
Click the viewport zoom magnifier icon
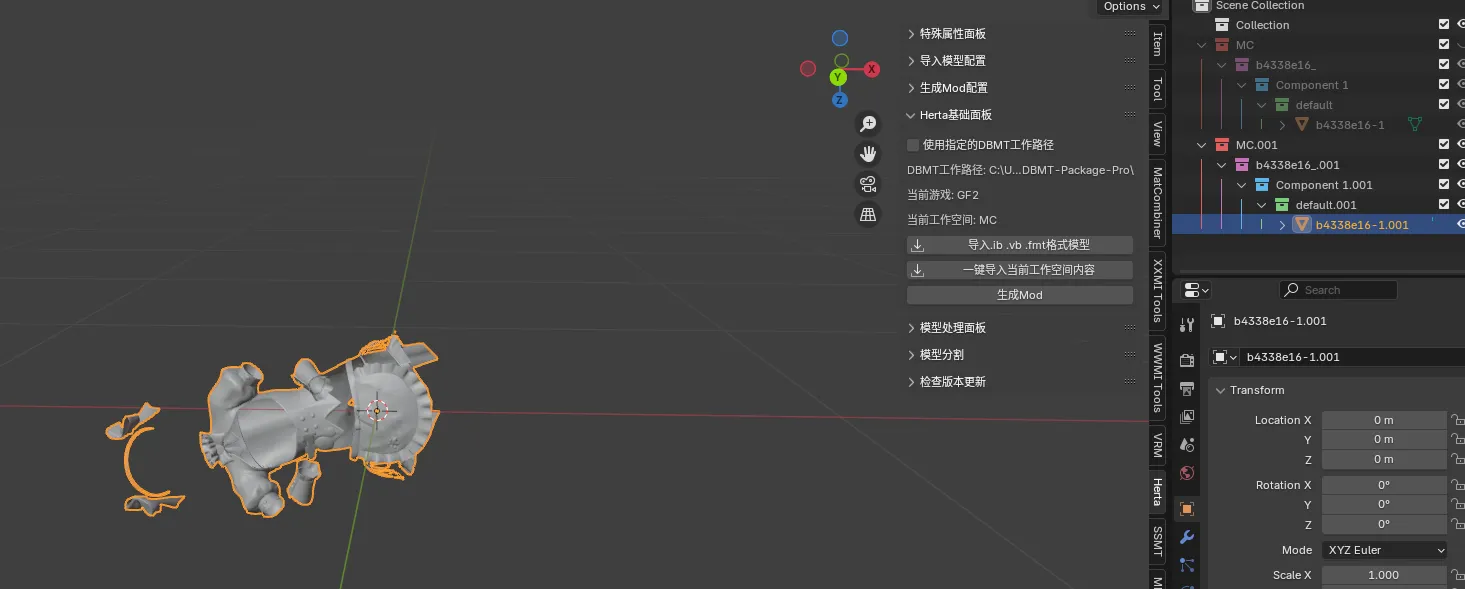[868, 123]
